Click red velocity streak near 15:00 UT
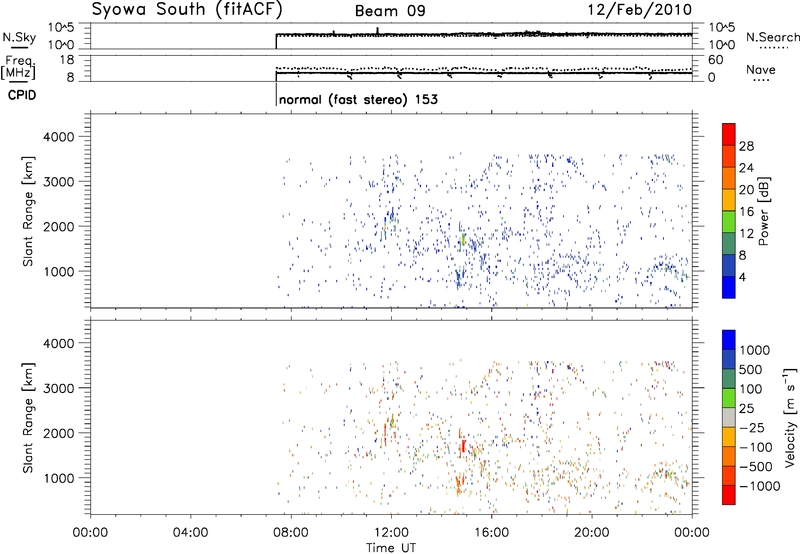 pos(463,447)
